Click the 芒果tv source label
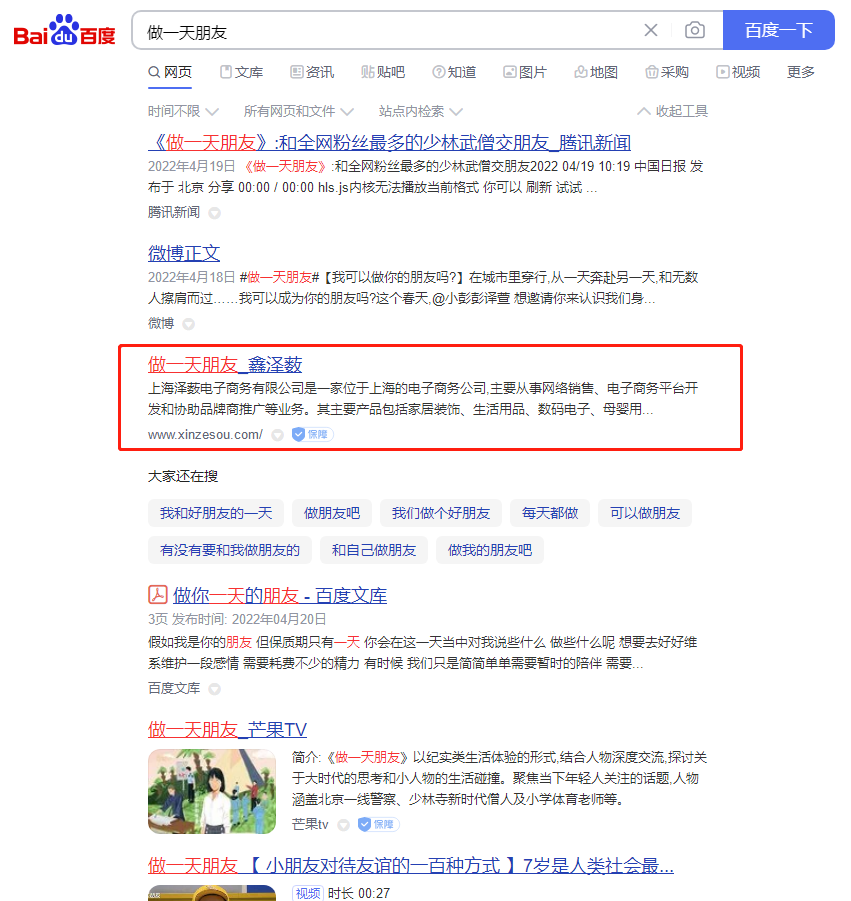851x901 pixels. 310,825
